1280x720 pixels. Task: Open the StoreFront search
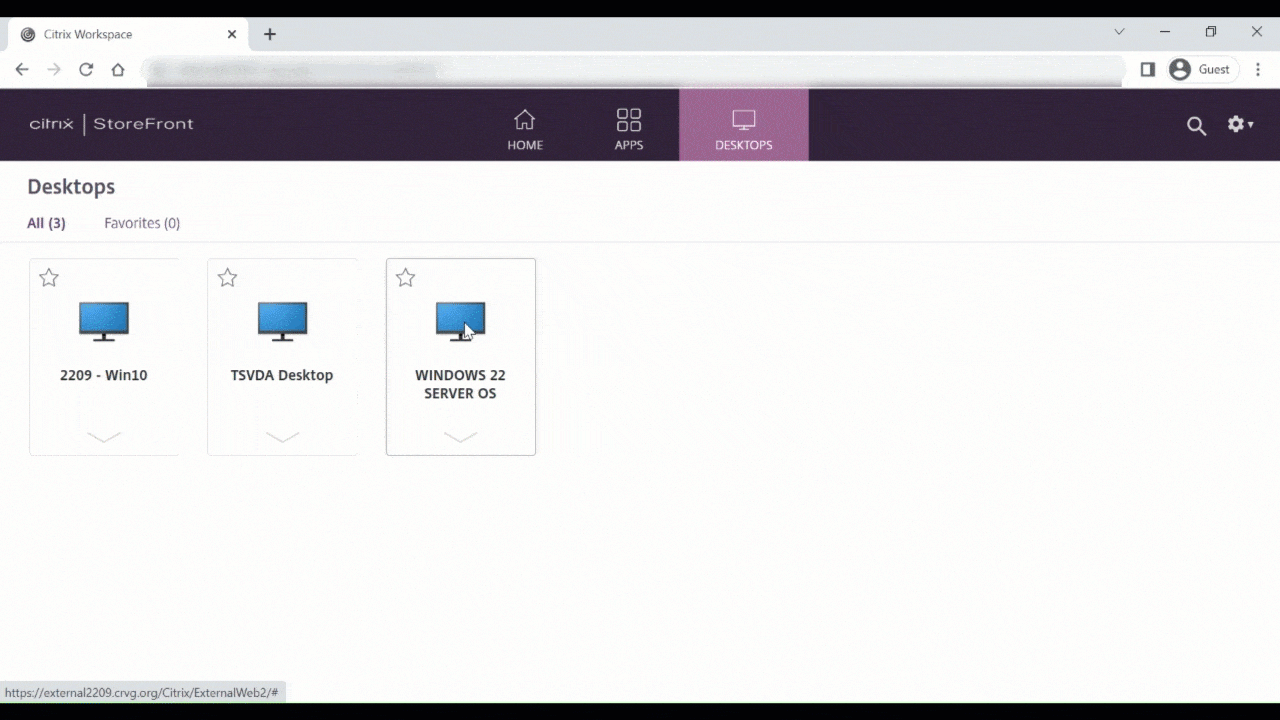tap(1196, 126)
